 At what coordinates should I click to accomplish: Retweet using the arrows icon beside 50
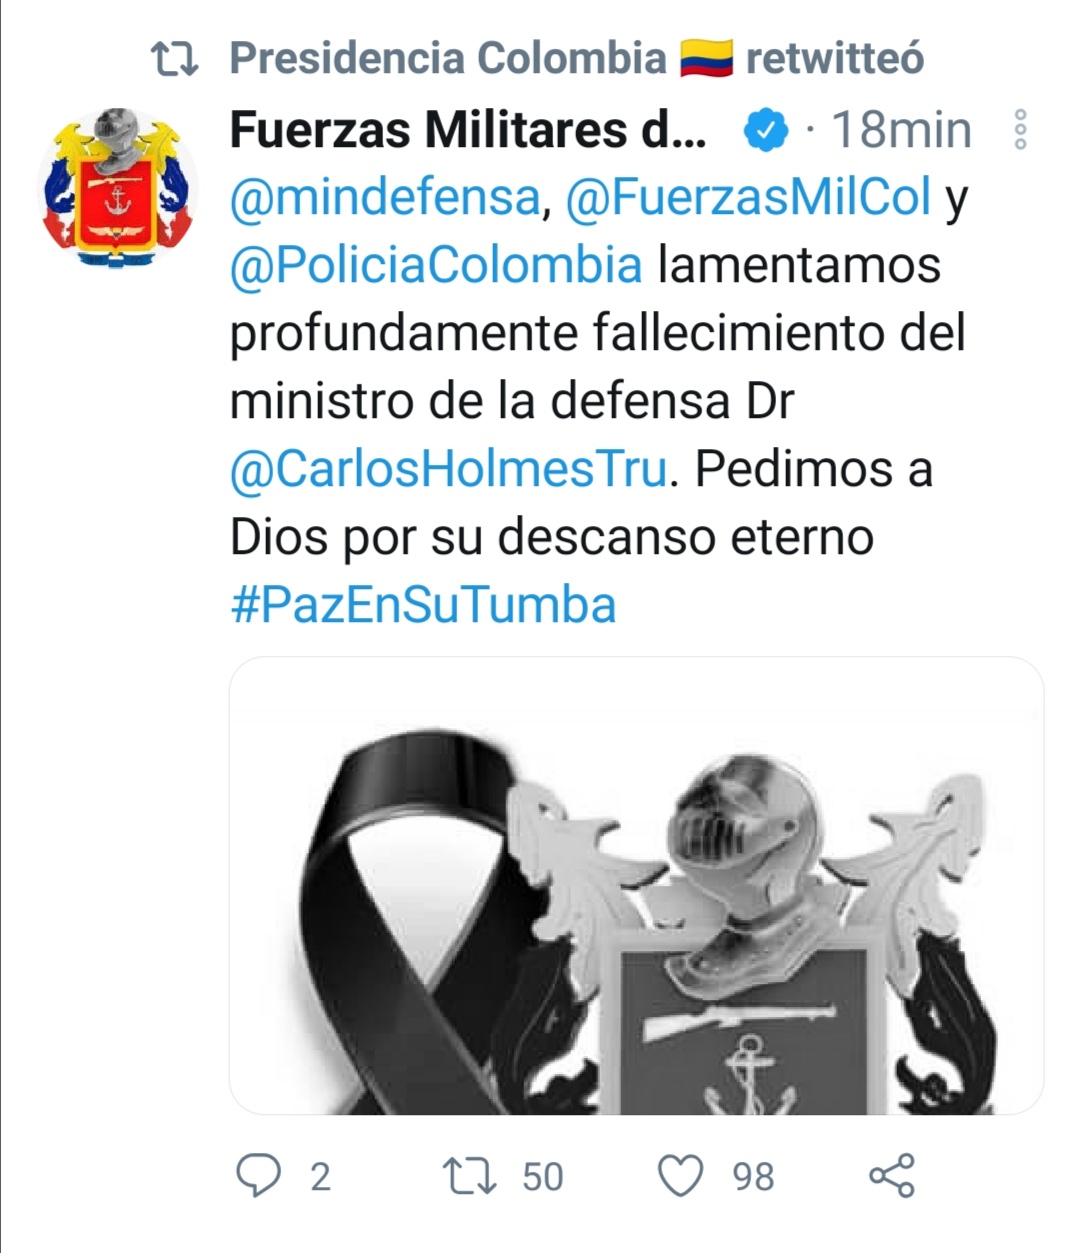click(x=469, y=1176)
